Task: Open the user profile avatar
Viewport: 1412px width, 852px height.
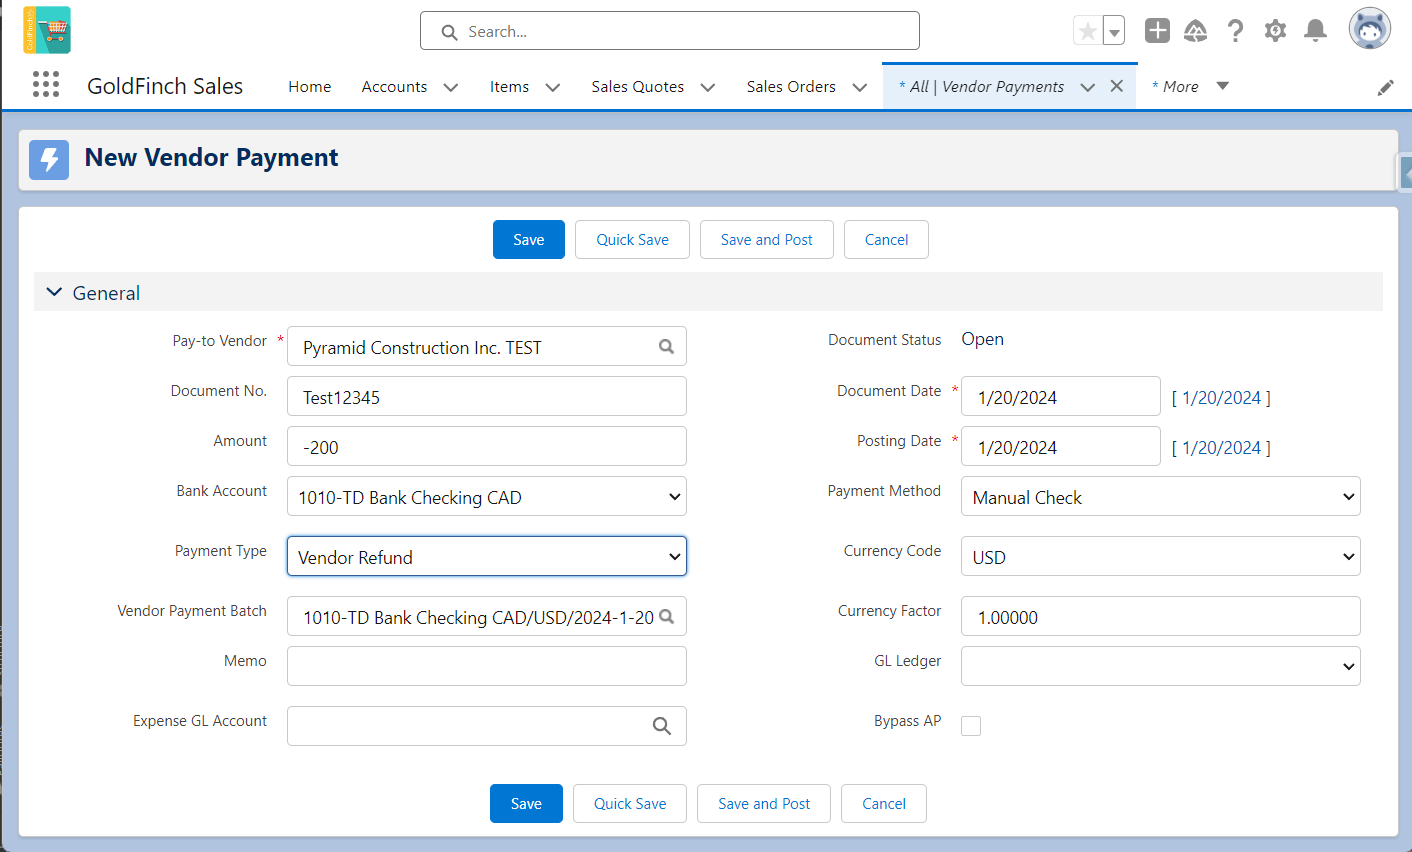Action: 1369,28
